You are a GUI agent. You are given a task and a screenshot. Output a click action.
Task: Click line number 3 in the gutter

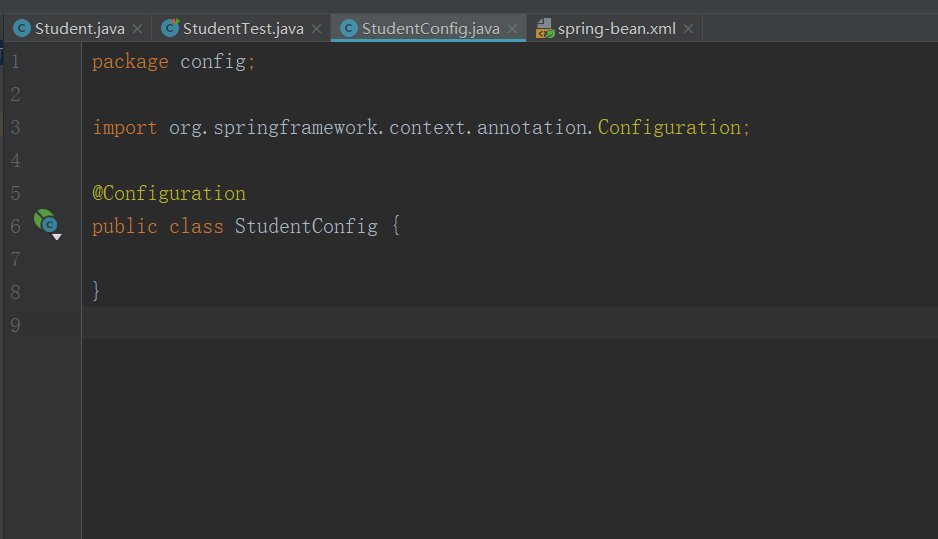click(15, 127)
